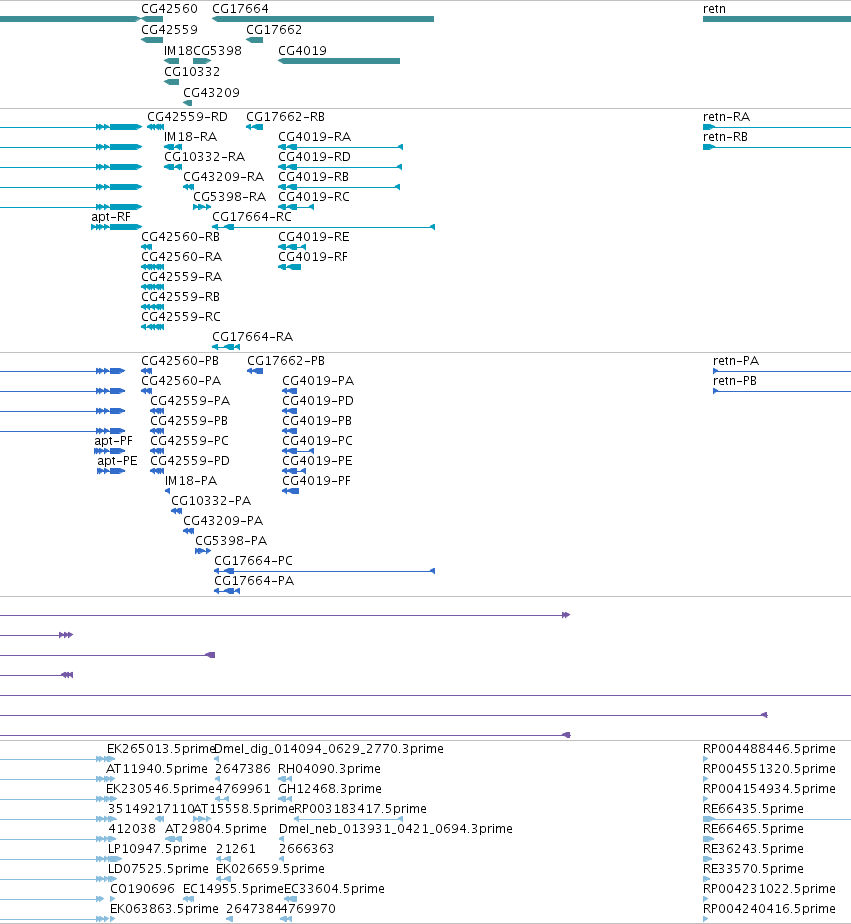
Task: Select transcript CG42560-RA
Action: pyautogui.click(x=182, y=258)
